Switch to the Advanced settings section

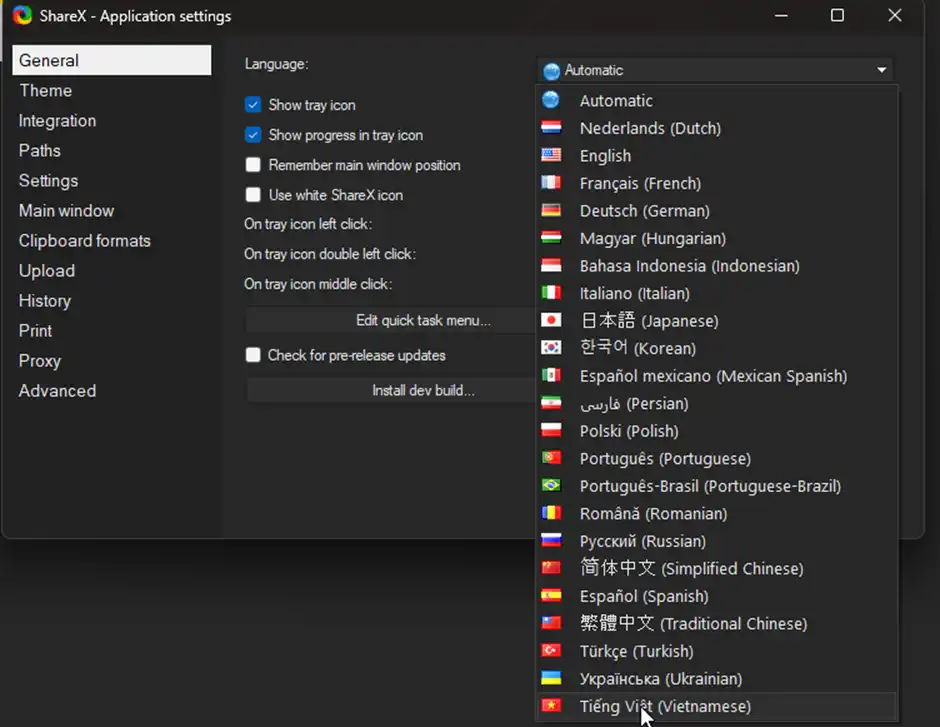click(x=57, y=390)
